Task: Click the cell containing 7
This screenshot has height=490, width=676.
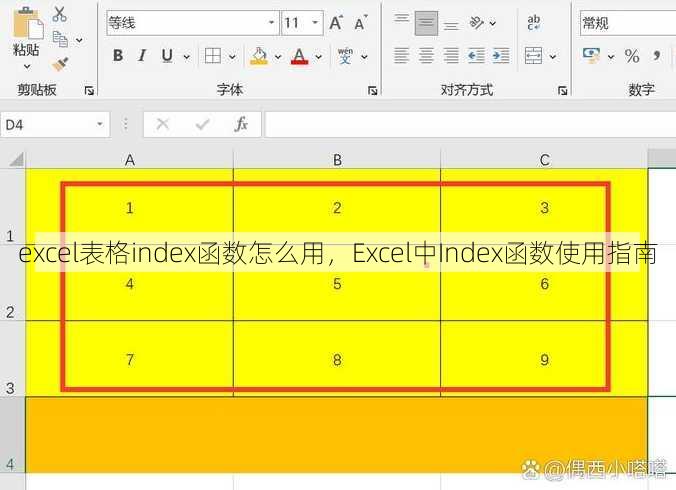Action: coord(129,359)
